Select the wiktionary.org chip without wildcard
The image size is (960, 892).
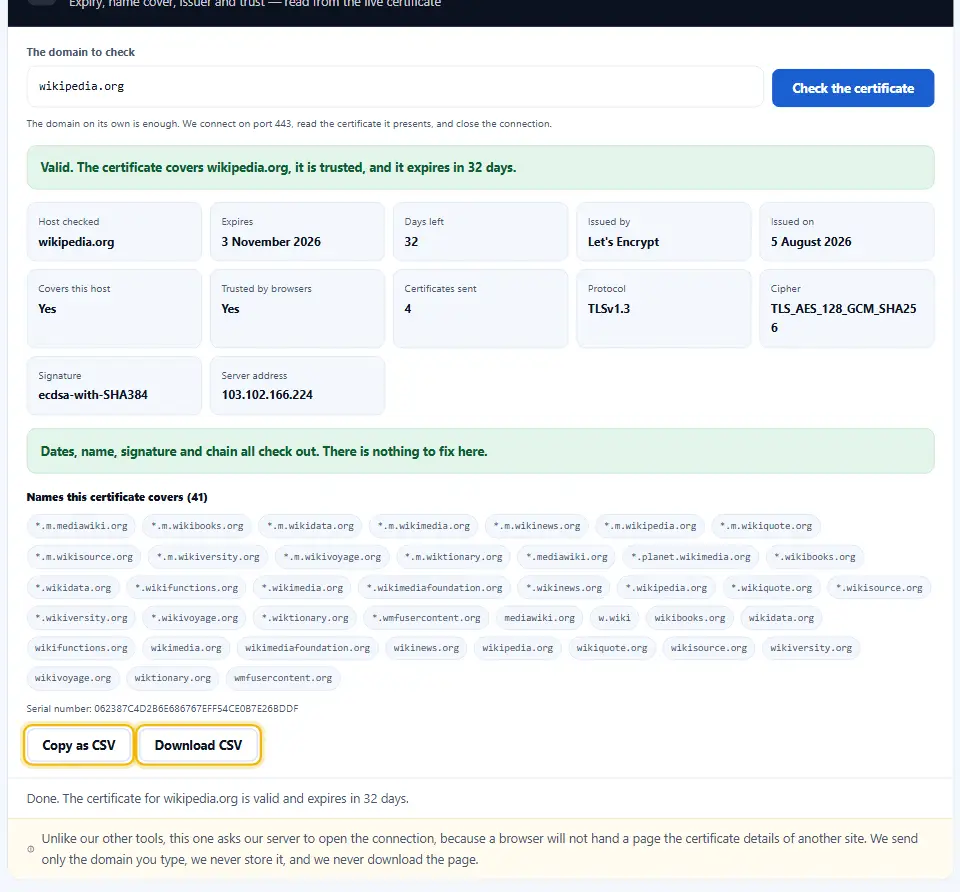173,678
